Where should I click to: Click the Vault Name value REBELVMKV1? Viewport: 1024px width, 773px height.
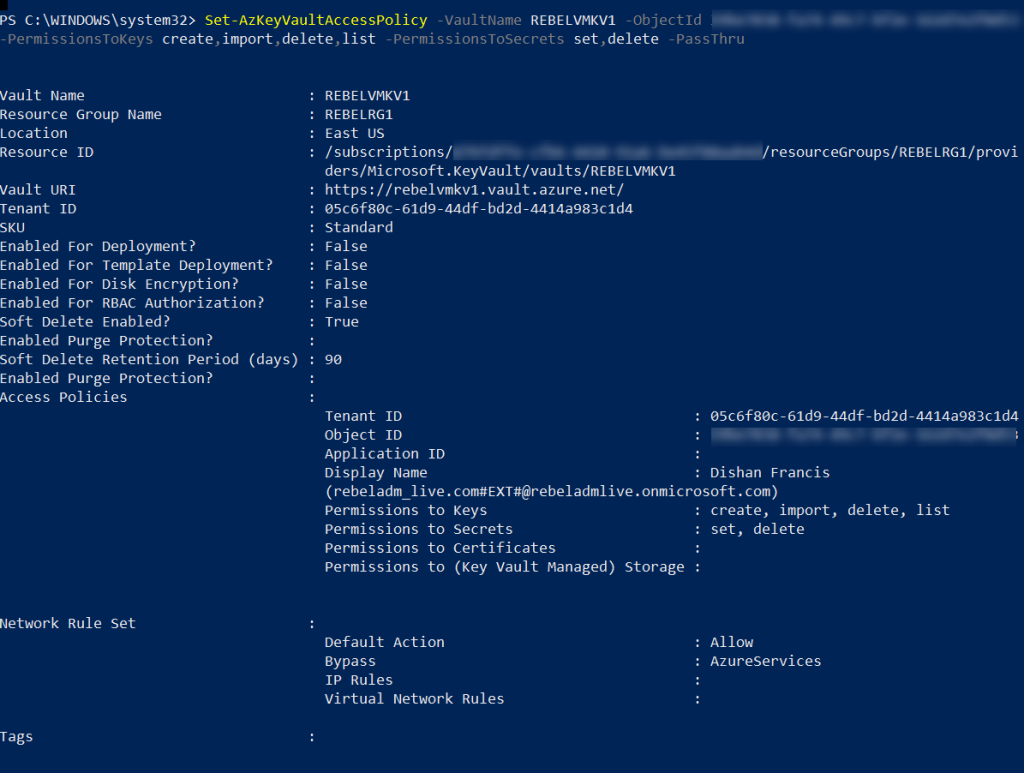[x=367, y=96]
